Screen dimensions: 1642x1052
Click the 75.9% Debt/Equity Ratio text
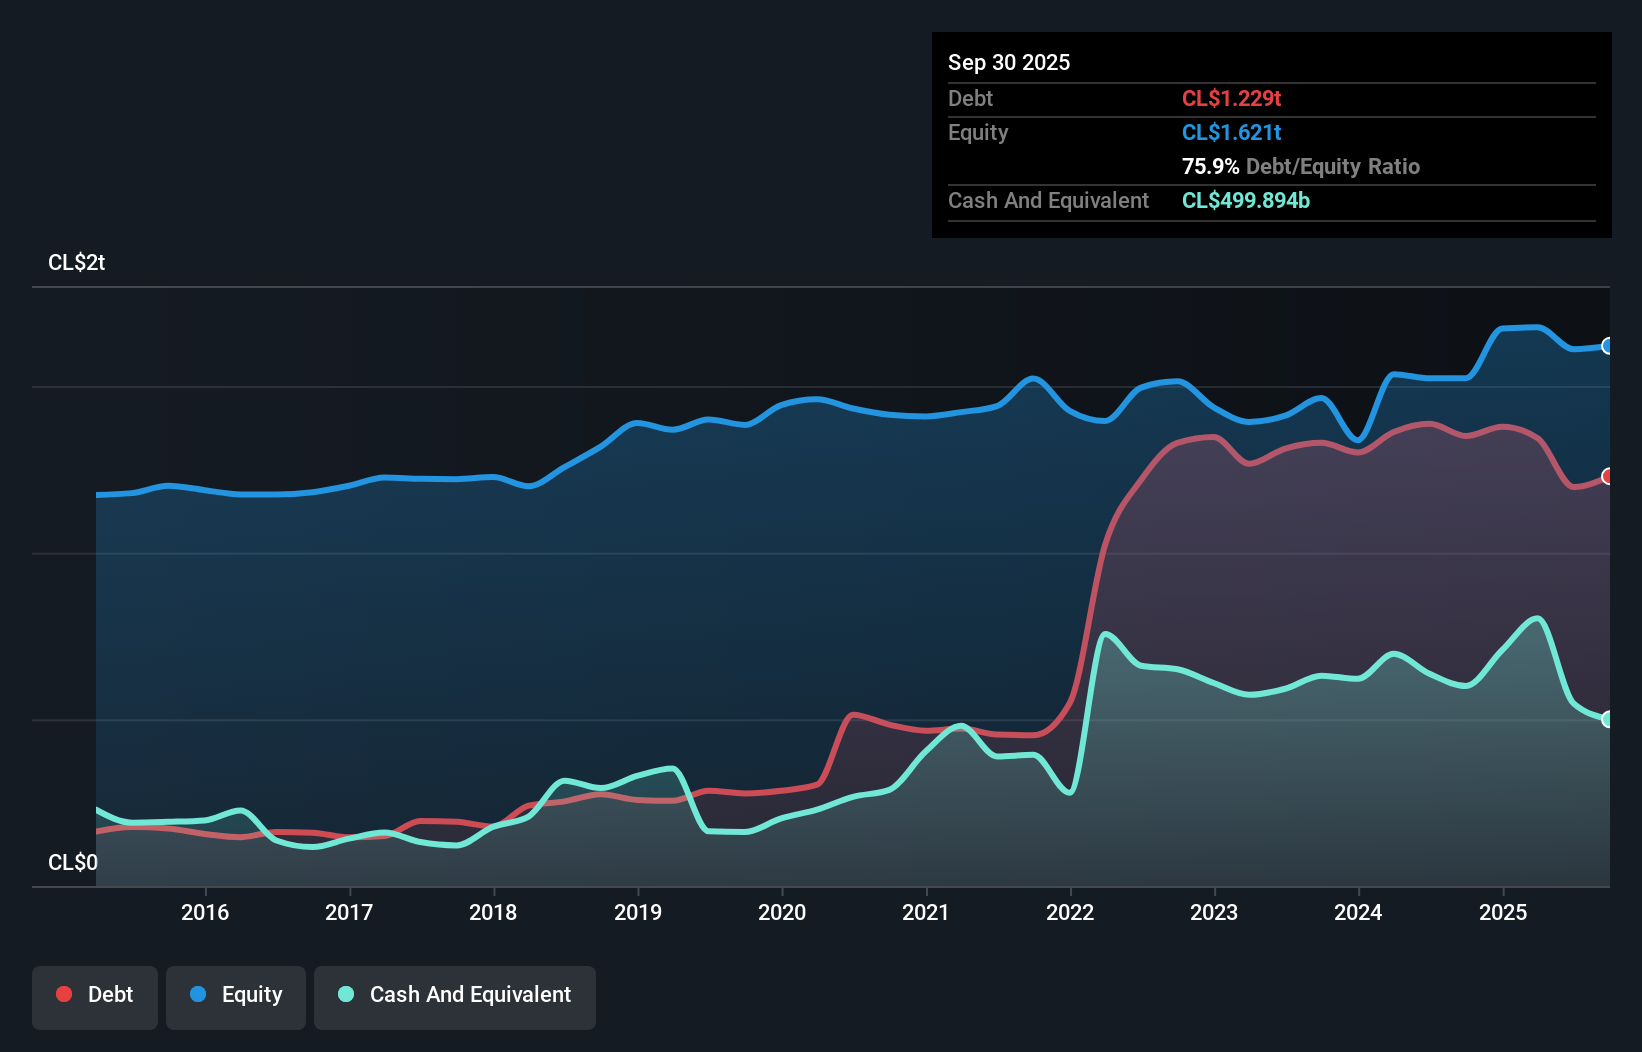coord(1301,166)
